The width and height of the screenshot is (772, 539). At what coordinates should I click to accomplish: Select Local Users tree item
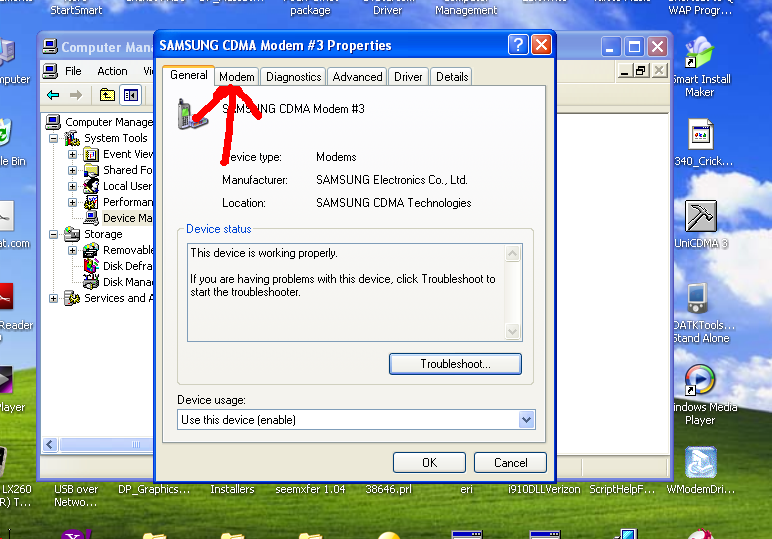128,187
